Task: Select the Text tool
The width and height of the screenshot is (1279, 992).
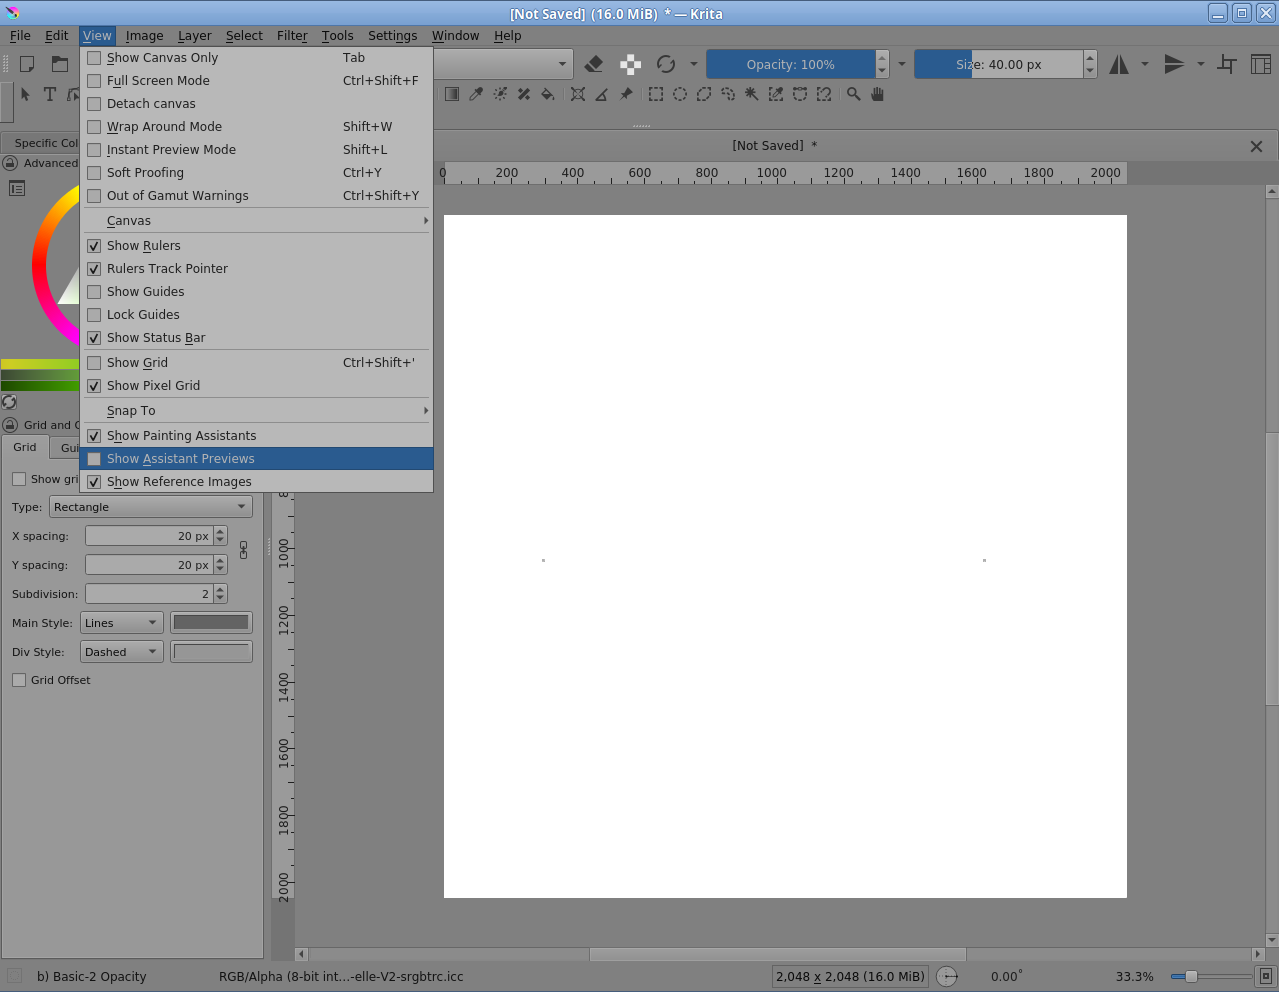Action: [x=50, y=94]
